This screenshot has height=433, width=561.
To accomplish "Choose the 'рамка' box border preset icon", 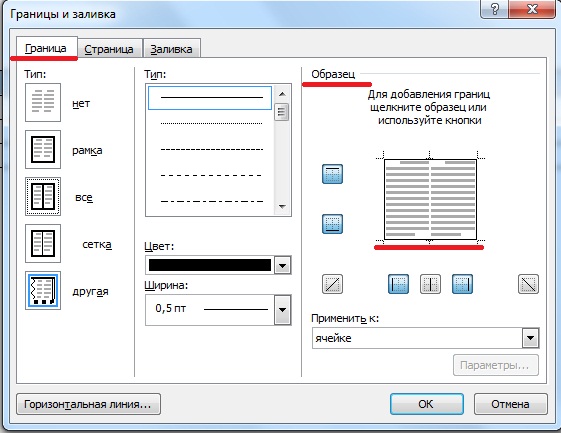I will [43, 149].
